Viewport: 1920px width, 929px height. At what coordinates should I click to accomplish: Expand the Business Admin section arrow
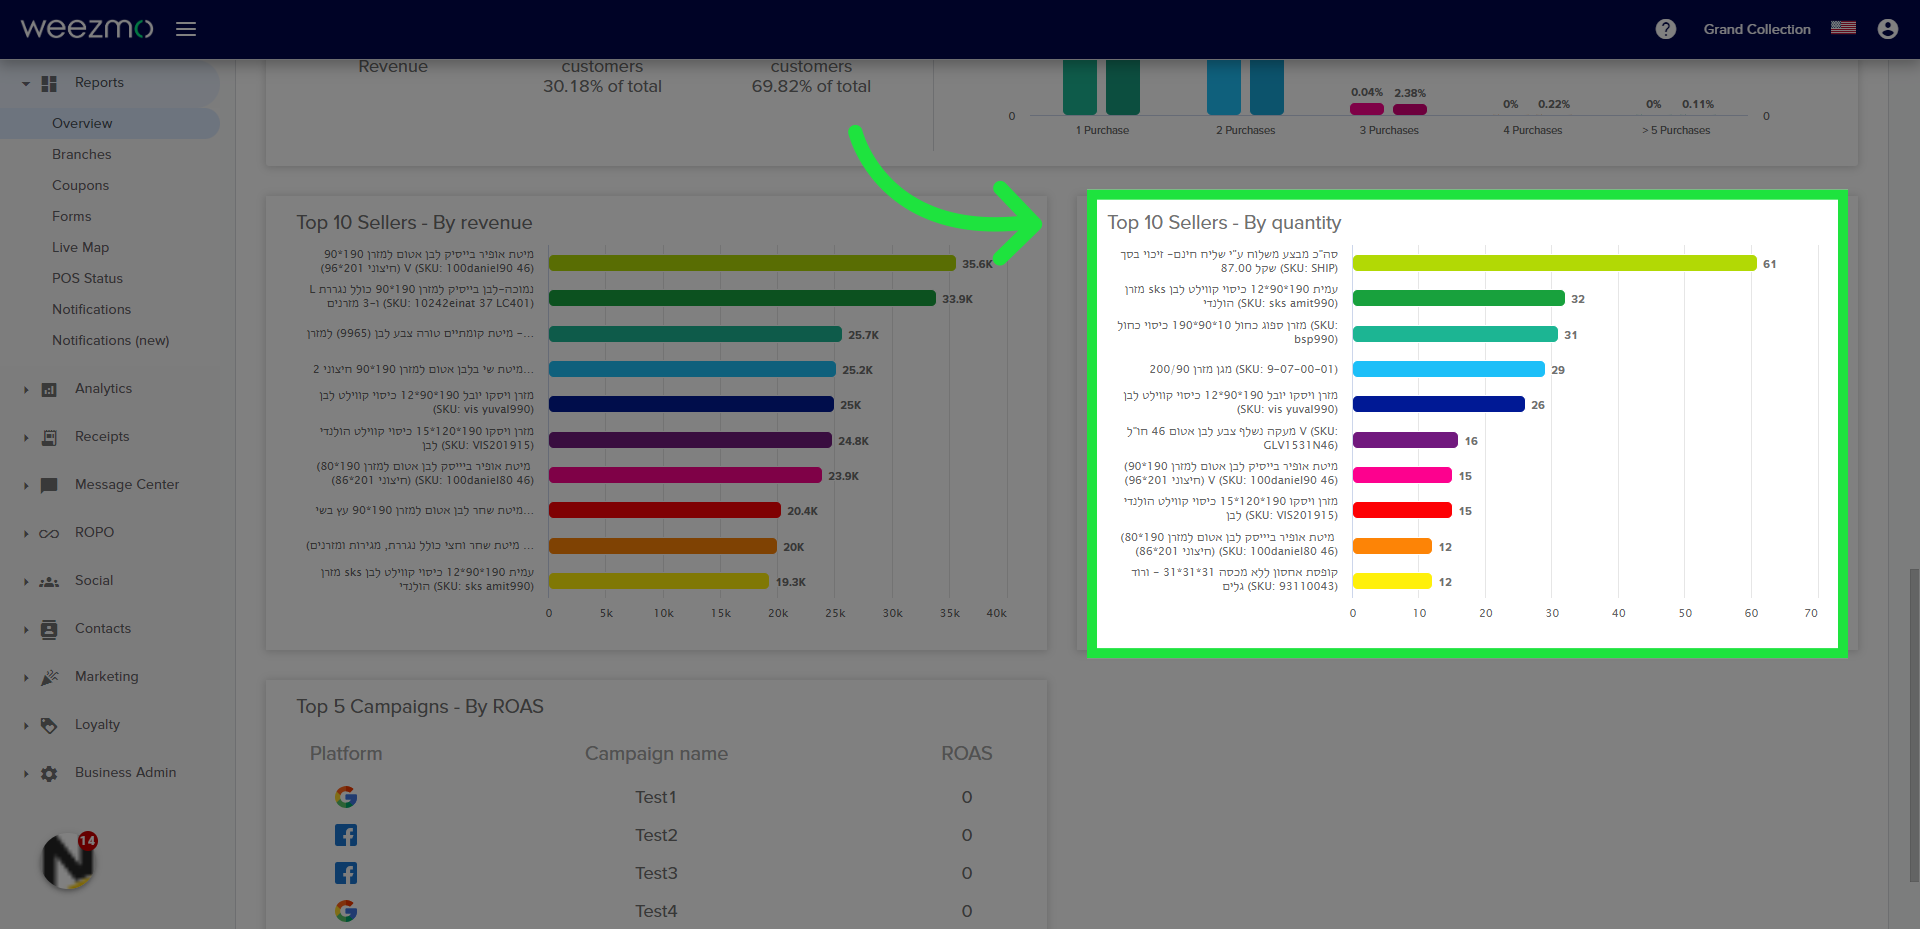pos(26,773)
